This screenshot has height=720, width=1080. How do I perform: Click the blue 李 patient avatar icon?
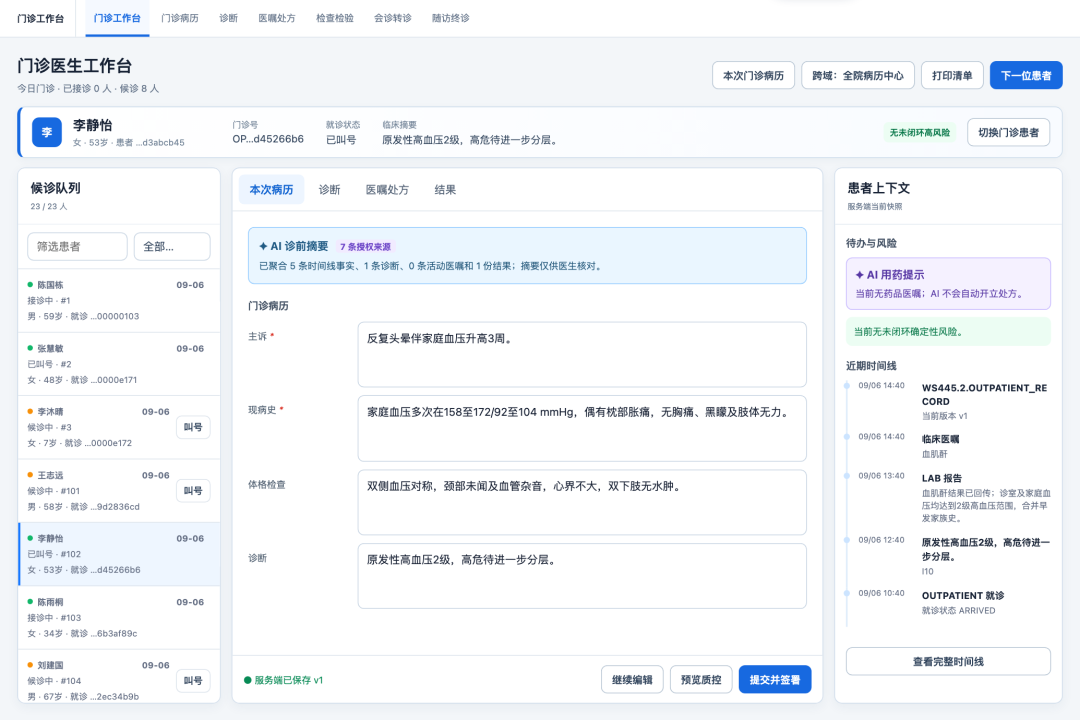47,132
